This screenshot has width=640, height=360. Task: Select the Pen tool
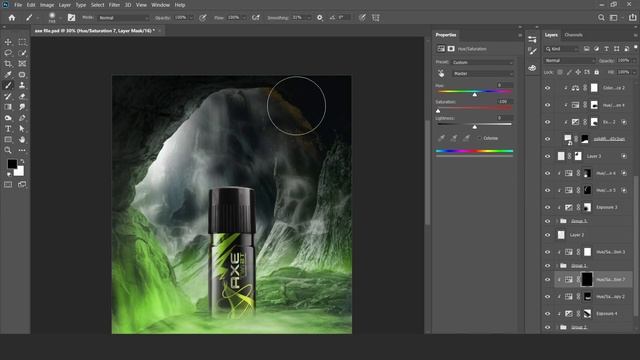[x=22, y=118]
